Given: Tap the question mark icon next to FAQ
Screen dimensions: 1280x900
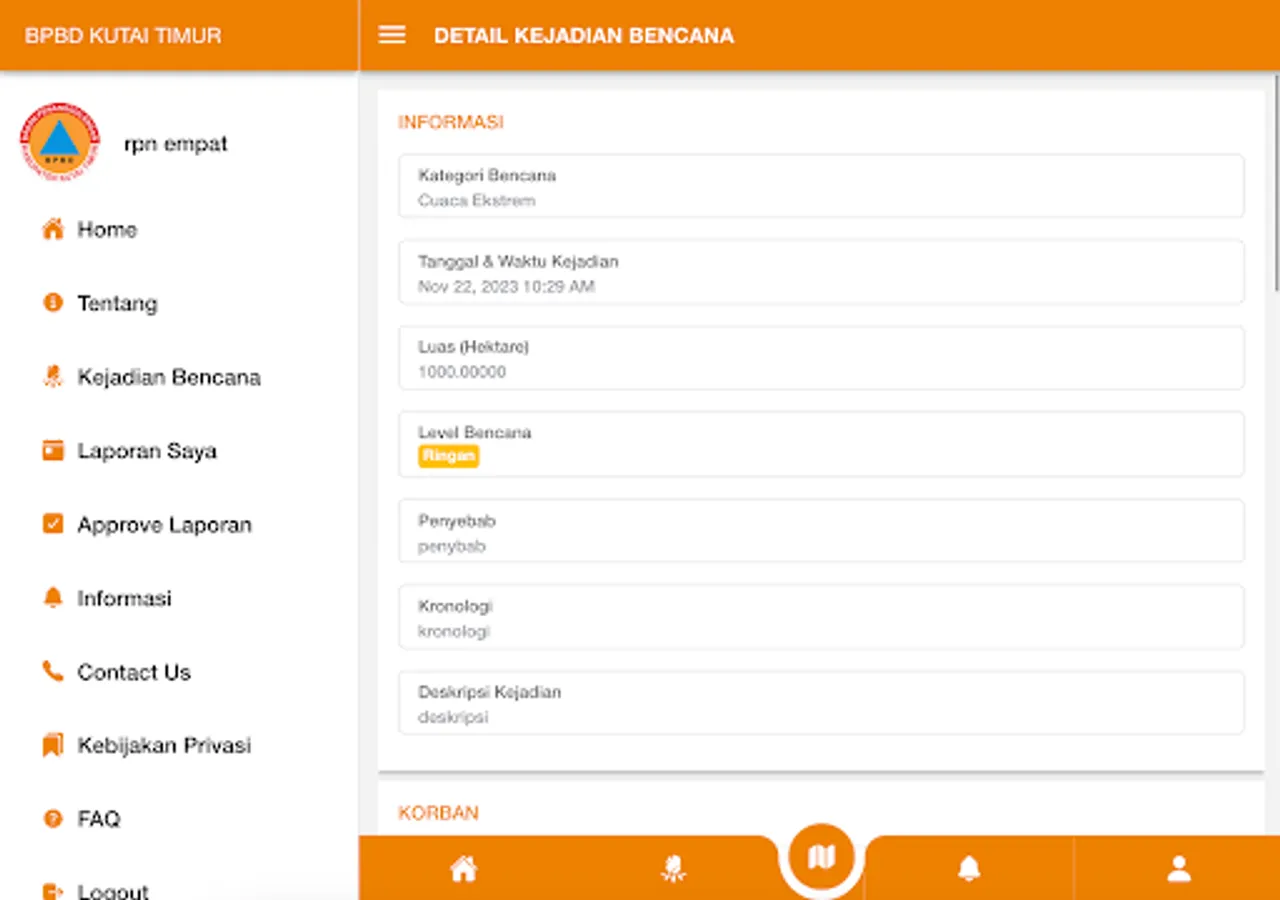Looking at the screenshot, I should tap(52, 818).
